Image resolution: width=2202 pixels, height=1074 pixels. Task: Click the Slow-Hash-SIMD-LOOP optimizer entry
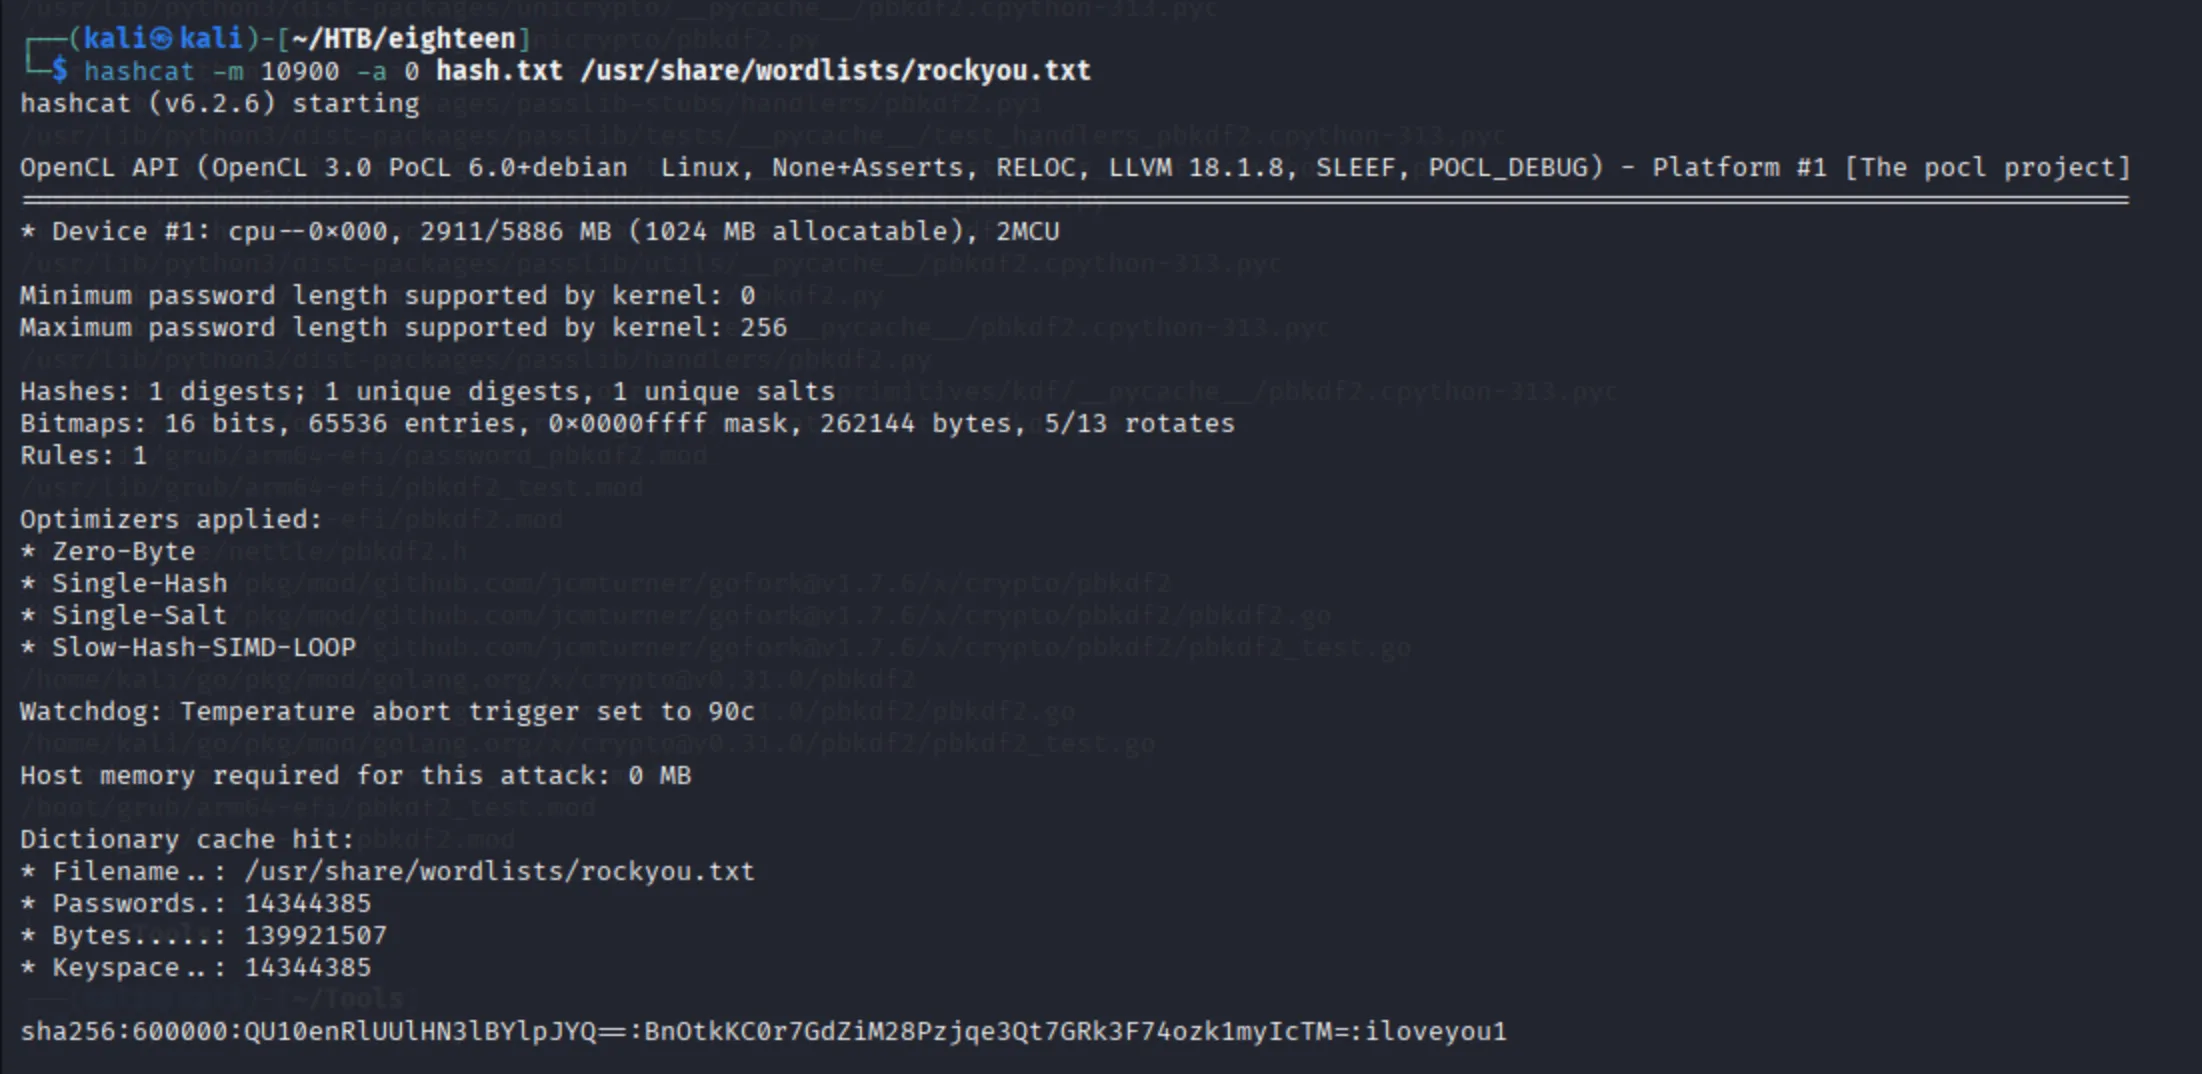(203, 648)
